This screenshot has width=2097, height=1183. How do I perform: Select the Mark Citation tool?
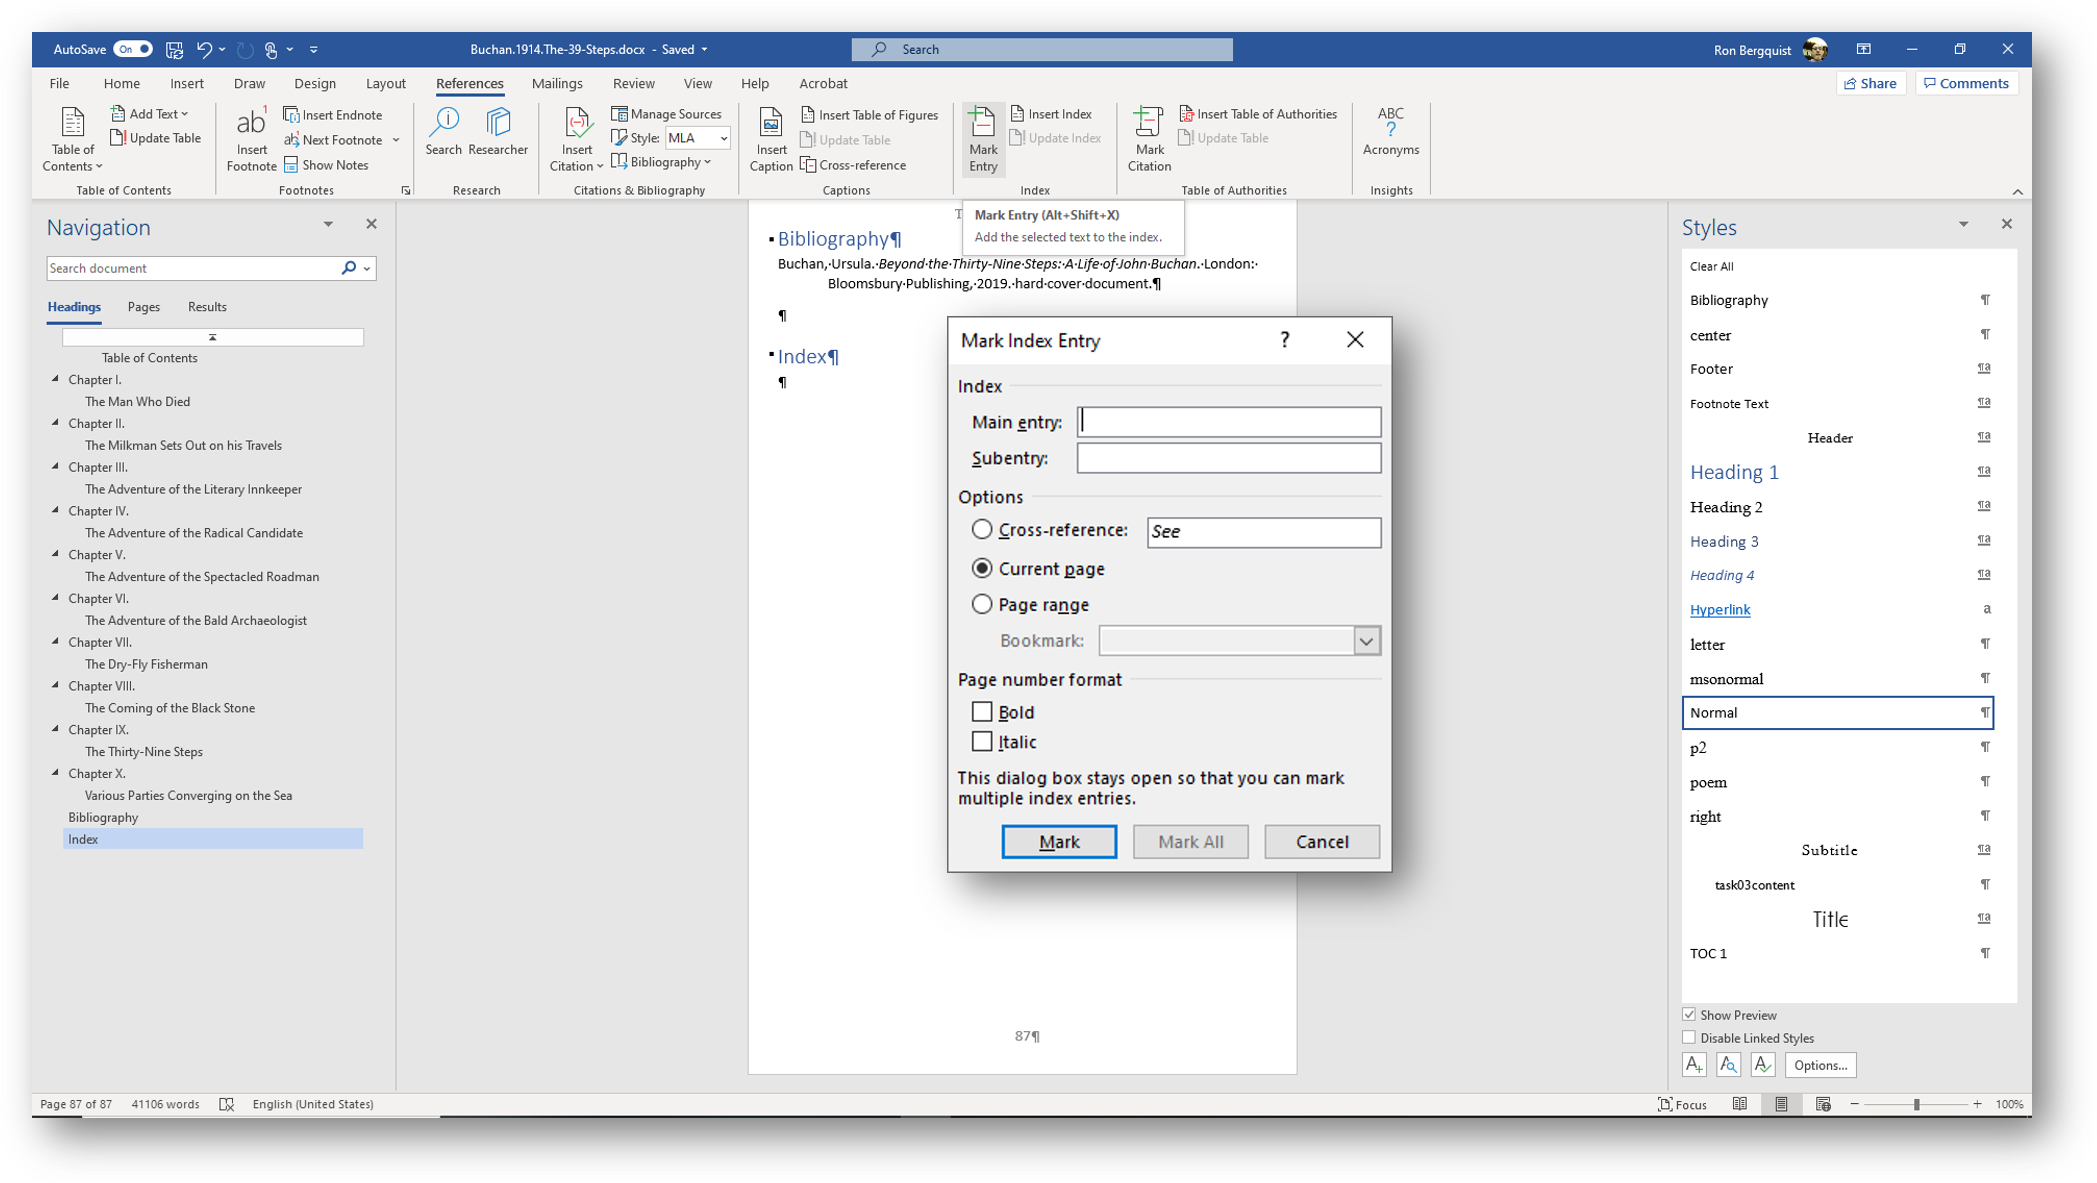pos(1148,139)
